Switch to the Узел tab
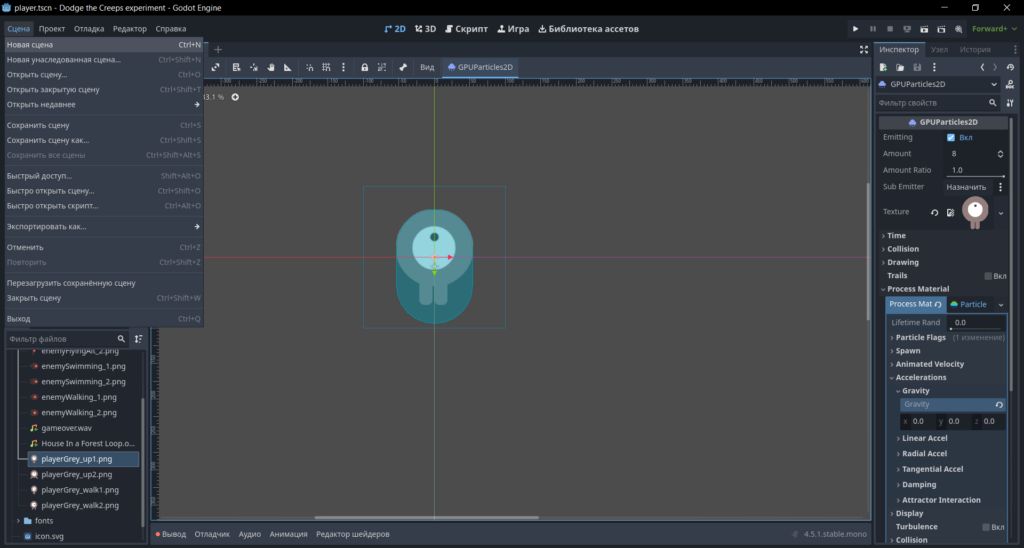 pyautogui.click(x=939, y=50)
